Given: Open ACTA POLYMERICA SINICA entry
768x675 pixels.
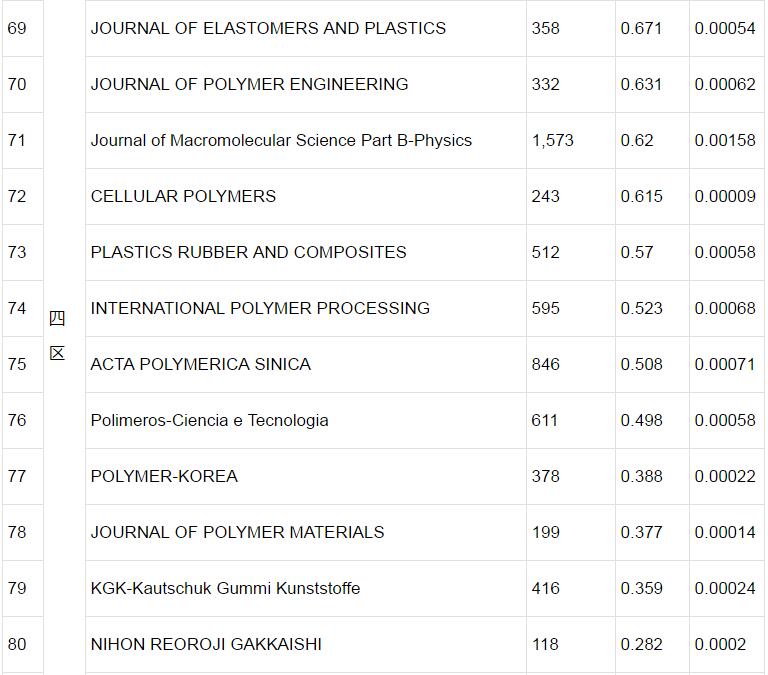Looking at the screenshot, I should [200, 364].
